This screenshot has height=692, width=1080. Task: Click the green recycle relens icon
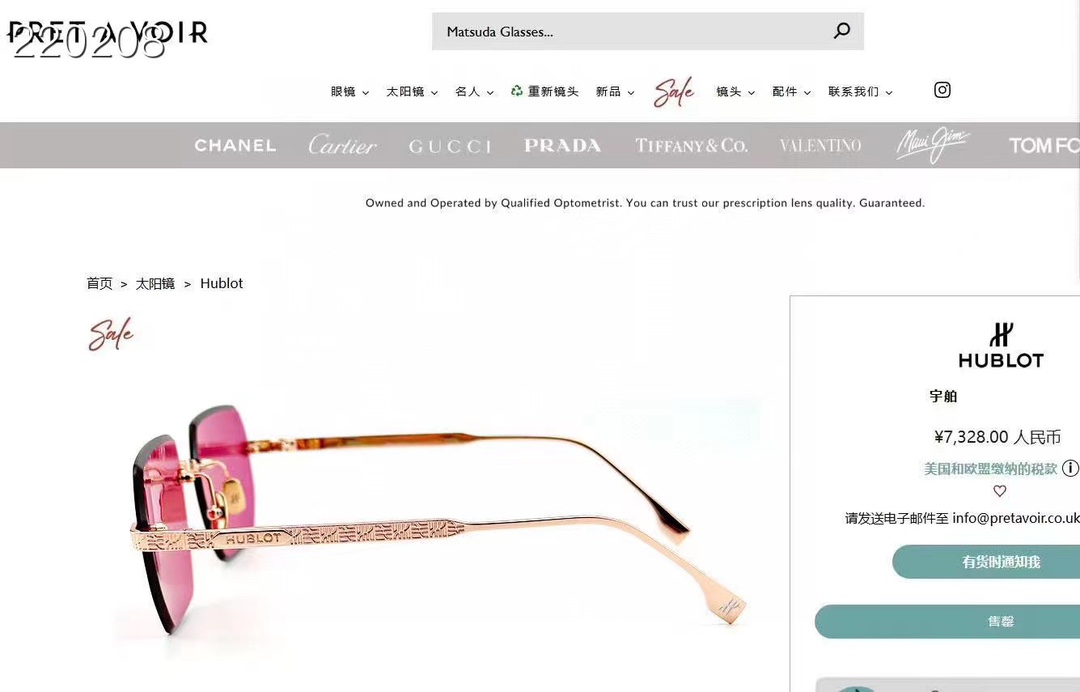click(x=517, y=91)
